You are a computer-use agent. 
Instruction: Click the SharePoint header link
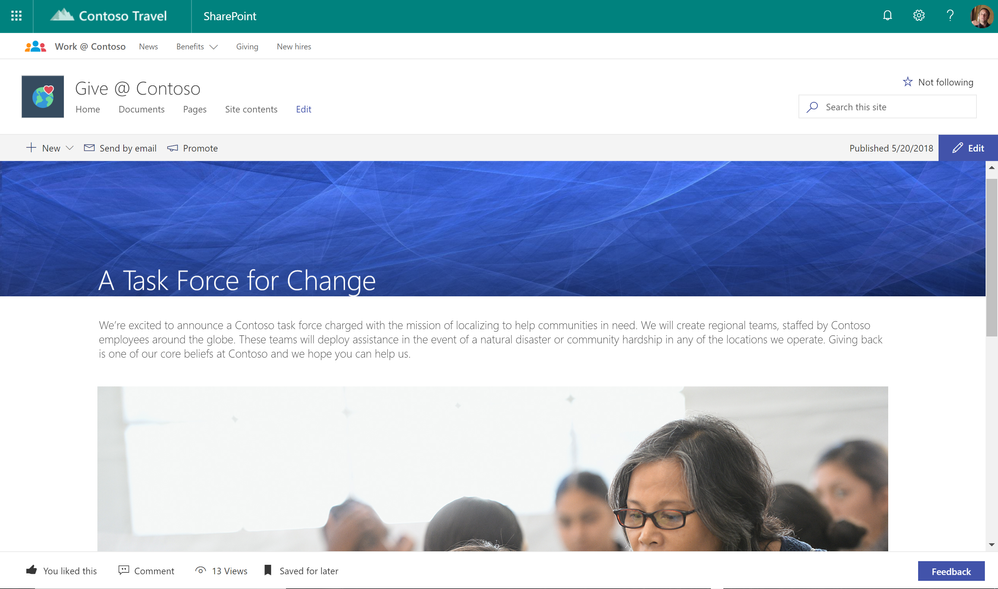click(x=230, y=16)
